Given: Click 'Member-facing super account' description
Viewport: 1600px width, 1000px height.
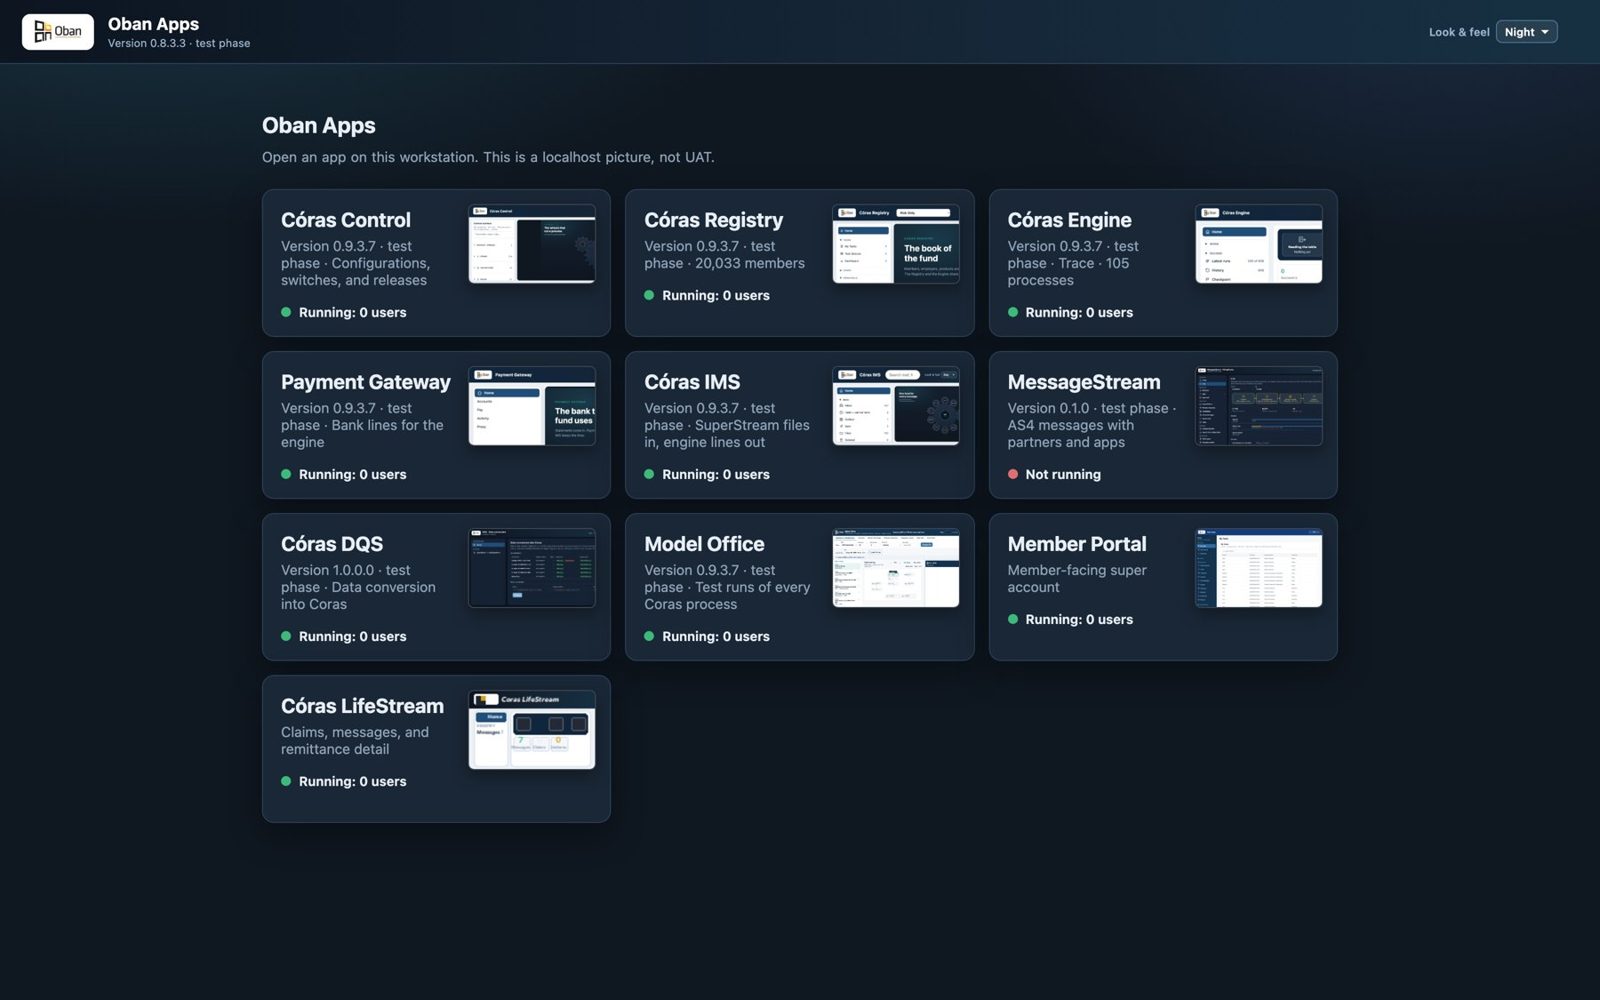Looking at the screenshot, I should (x=1077, y=579).
